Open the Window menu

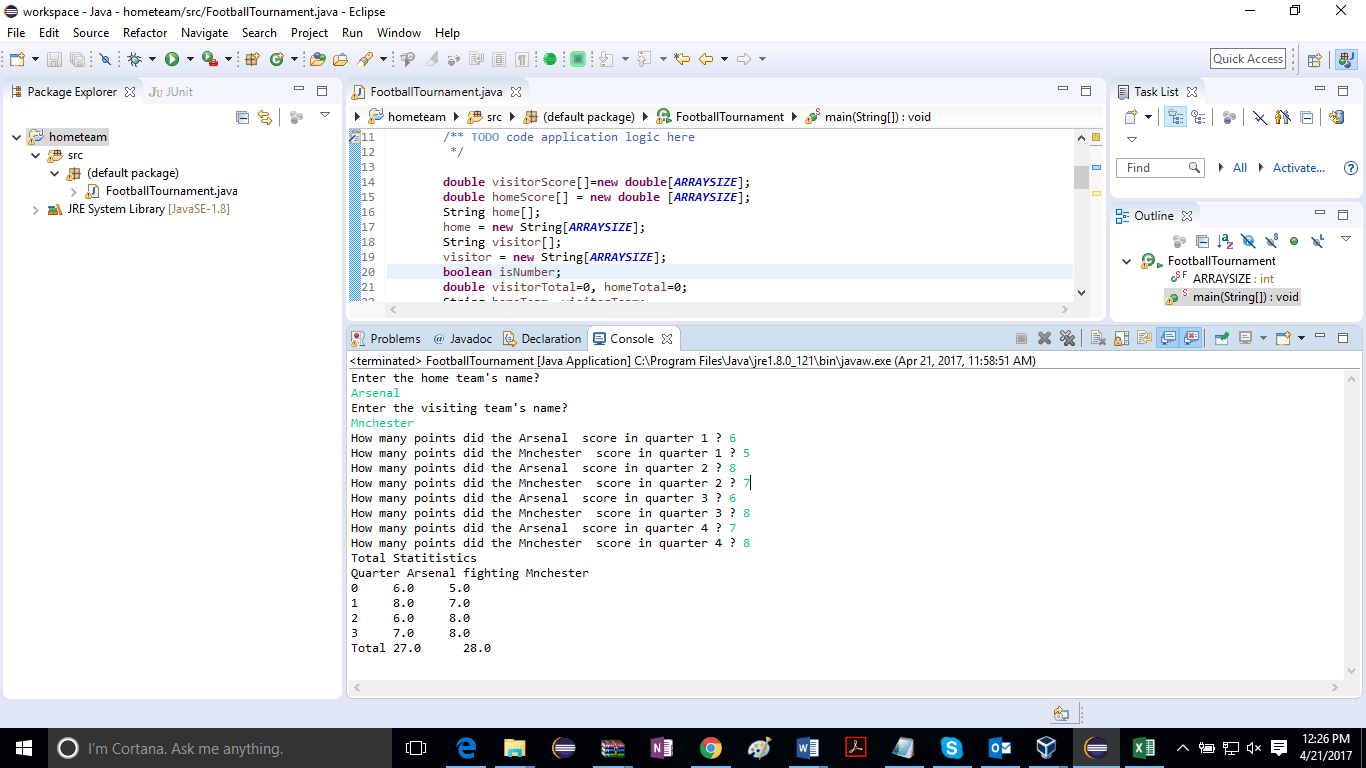[399, 33]
